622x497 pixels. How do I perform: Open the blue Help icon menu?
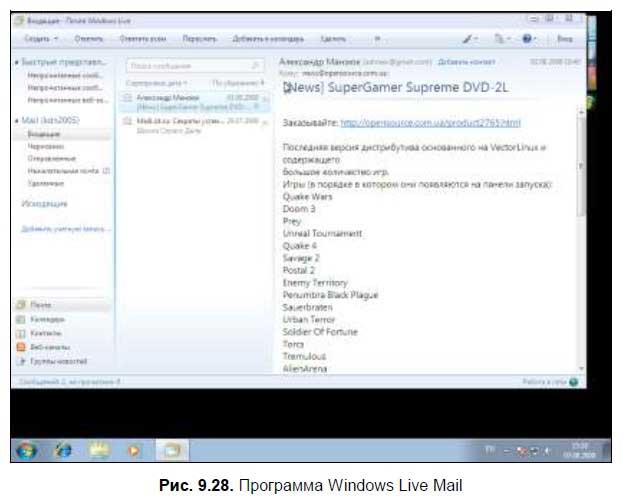click(529, 38)
